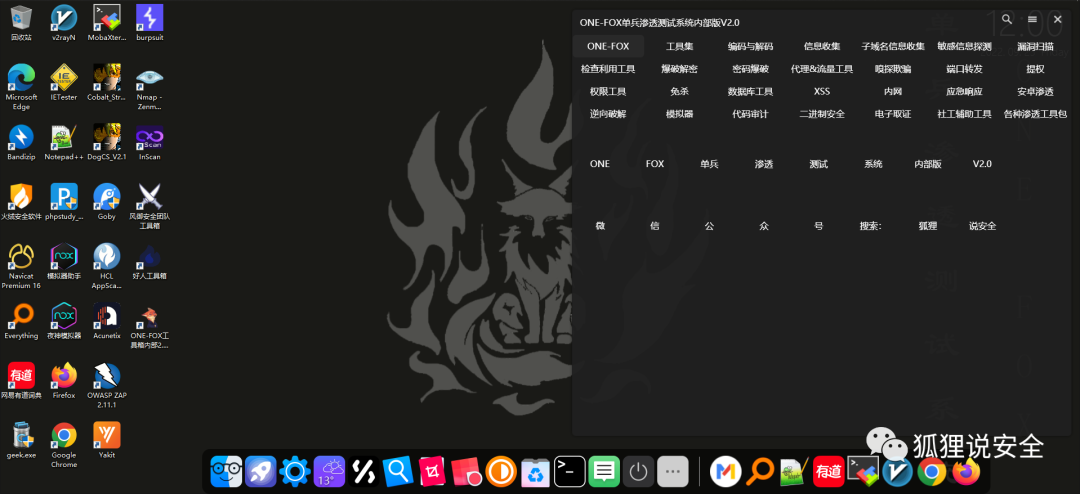The height and width of the screenshot is (494, 1080).
Task: Open the recycle bin icon in dock
Action: coord(536,471)
